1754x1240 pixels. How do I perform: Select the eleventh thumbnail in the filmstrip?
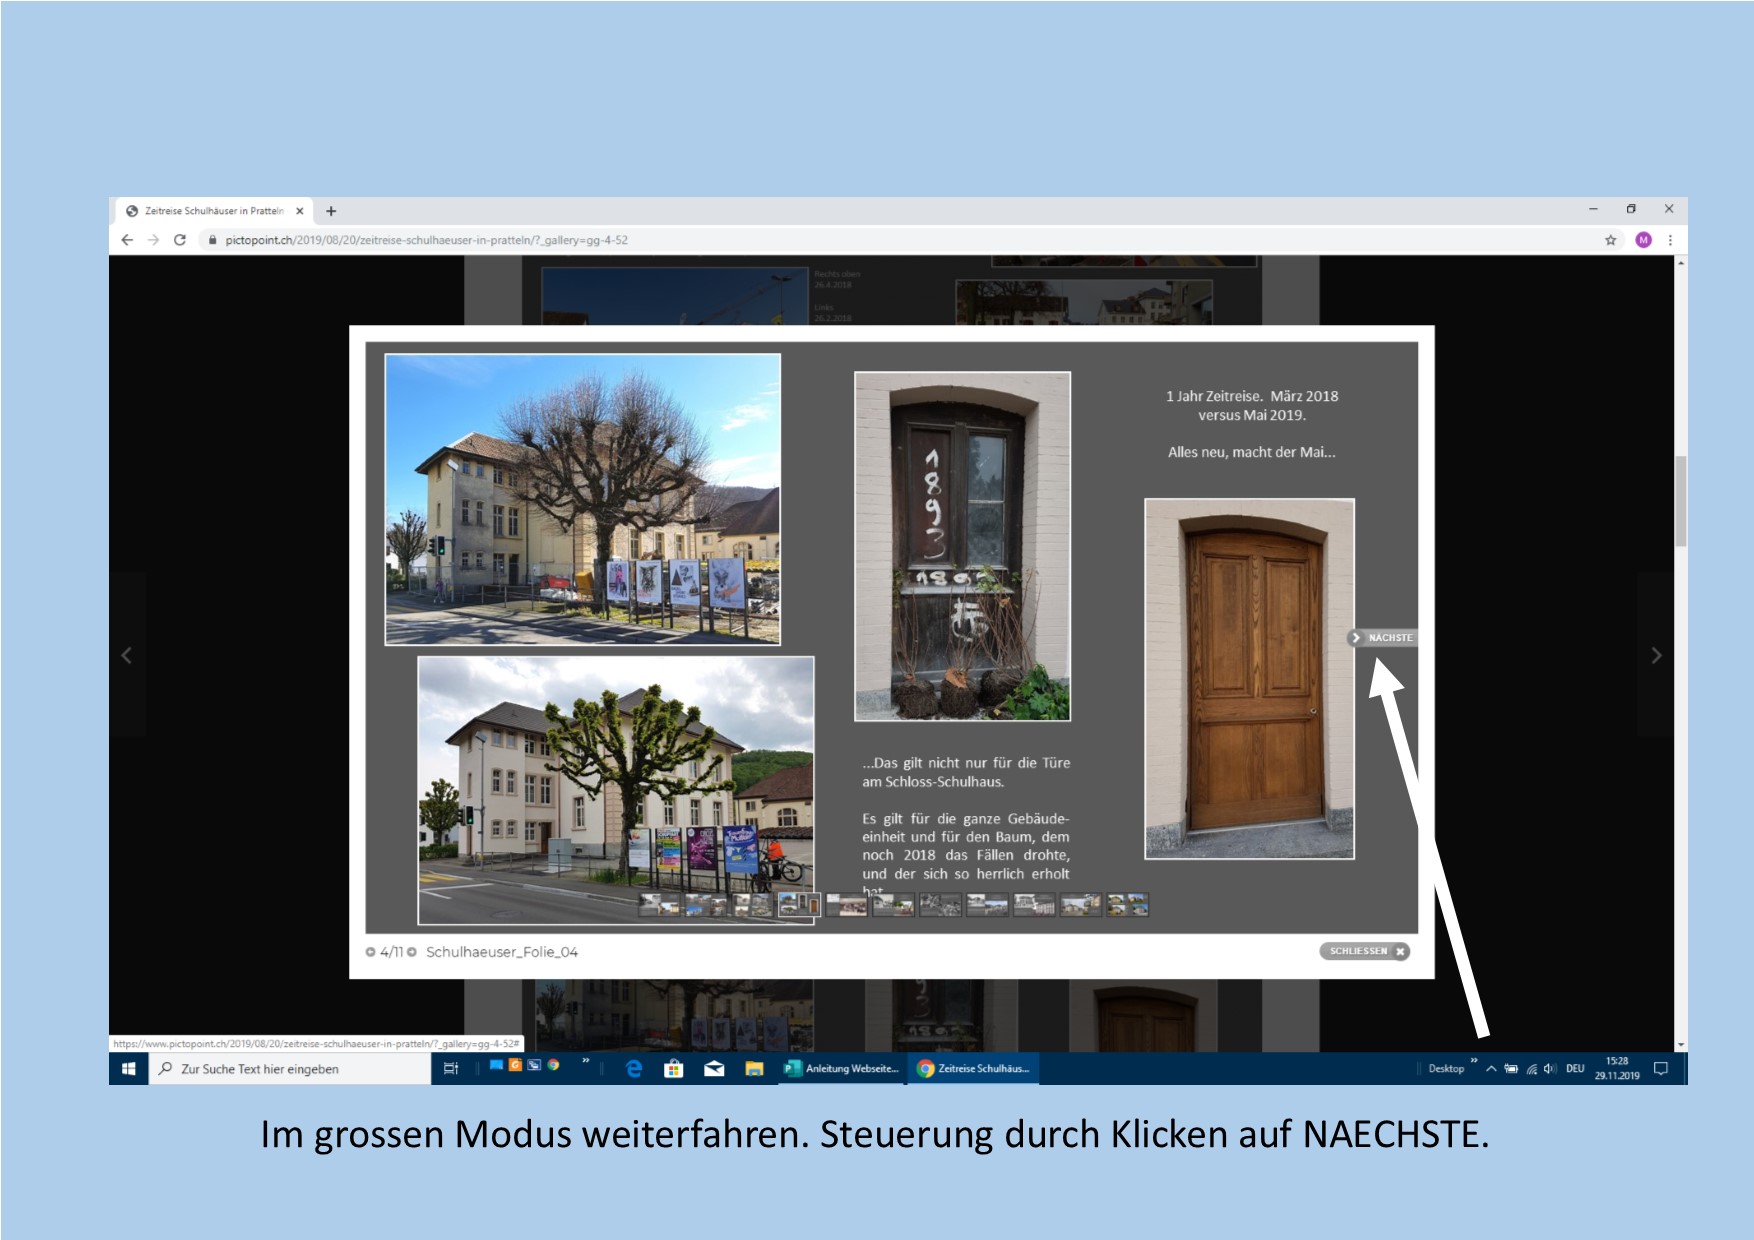[1128, 905]
